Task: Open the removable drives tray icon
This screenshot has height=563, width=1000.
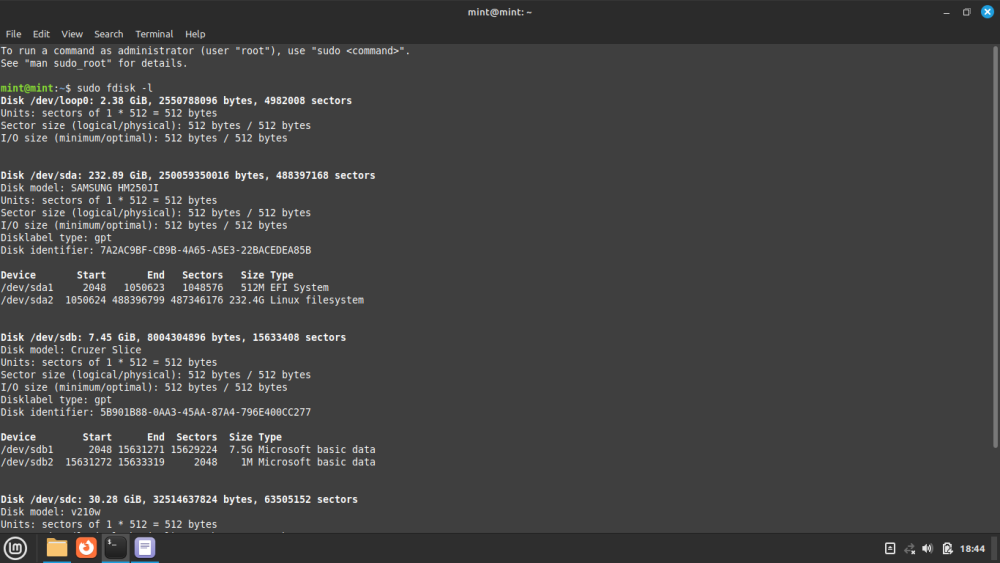Action: [890, 548]
